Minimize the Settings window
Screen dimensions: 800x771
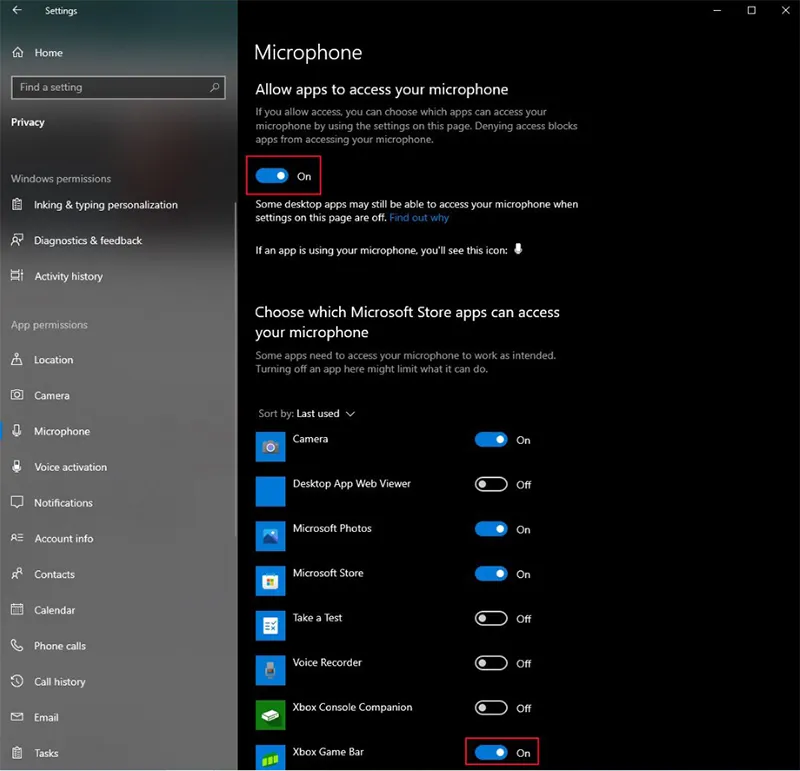pyautogui.click(x=717, y=10)
